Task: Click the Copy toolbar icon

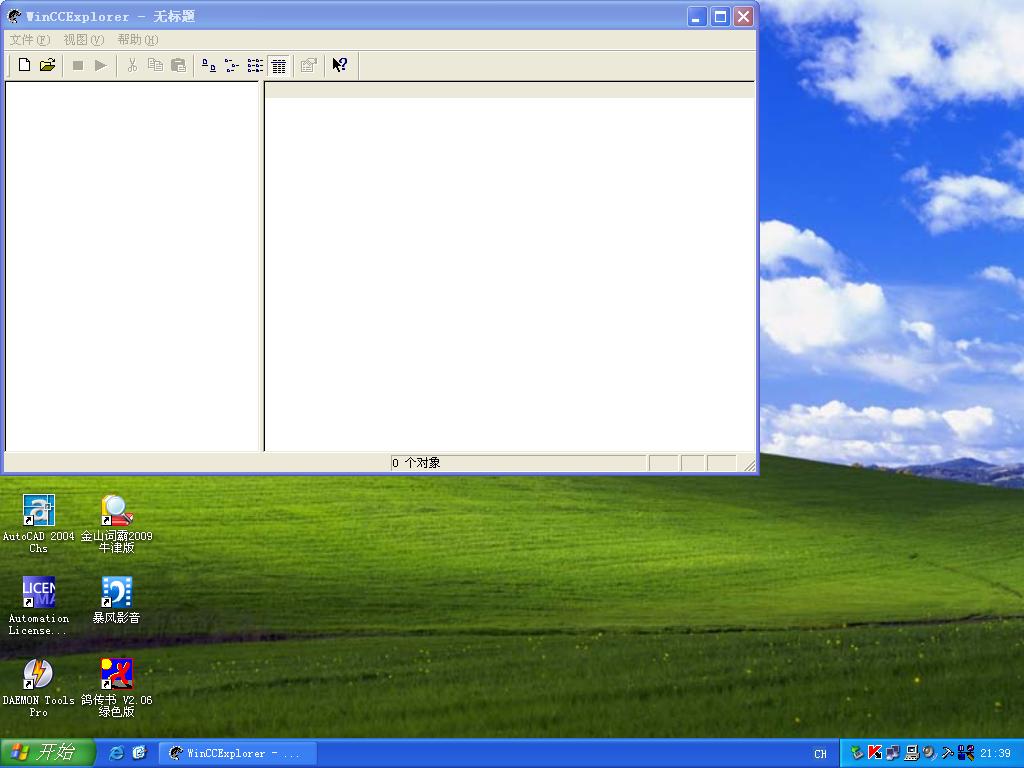Action: point(155,65)
